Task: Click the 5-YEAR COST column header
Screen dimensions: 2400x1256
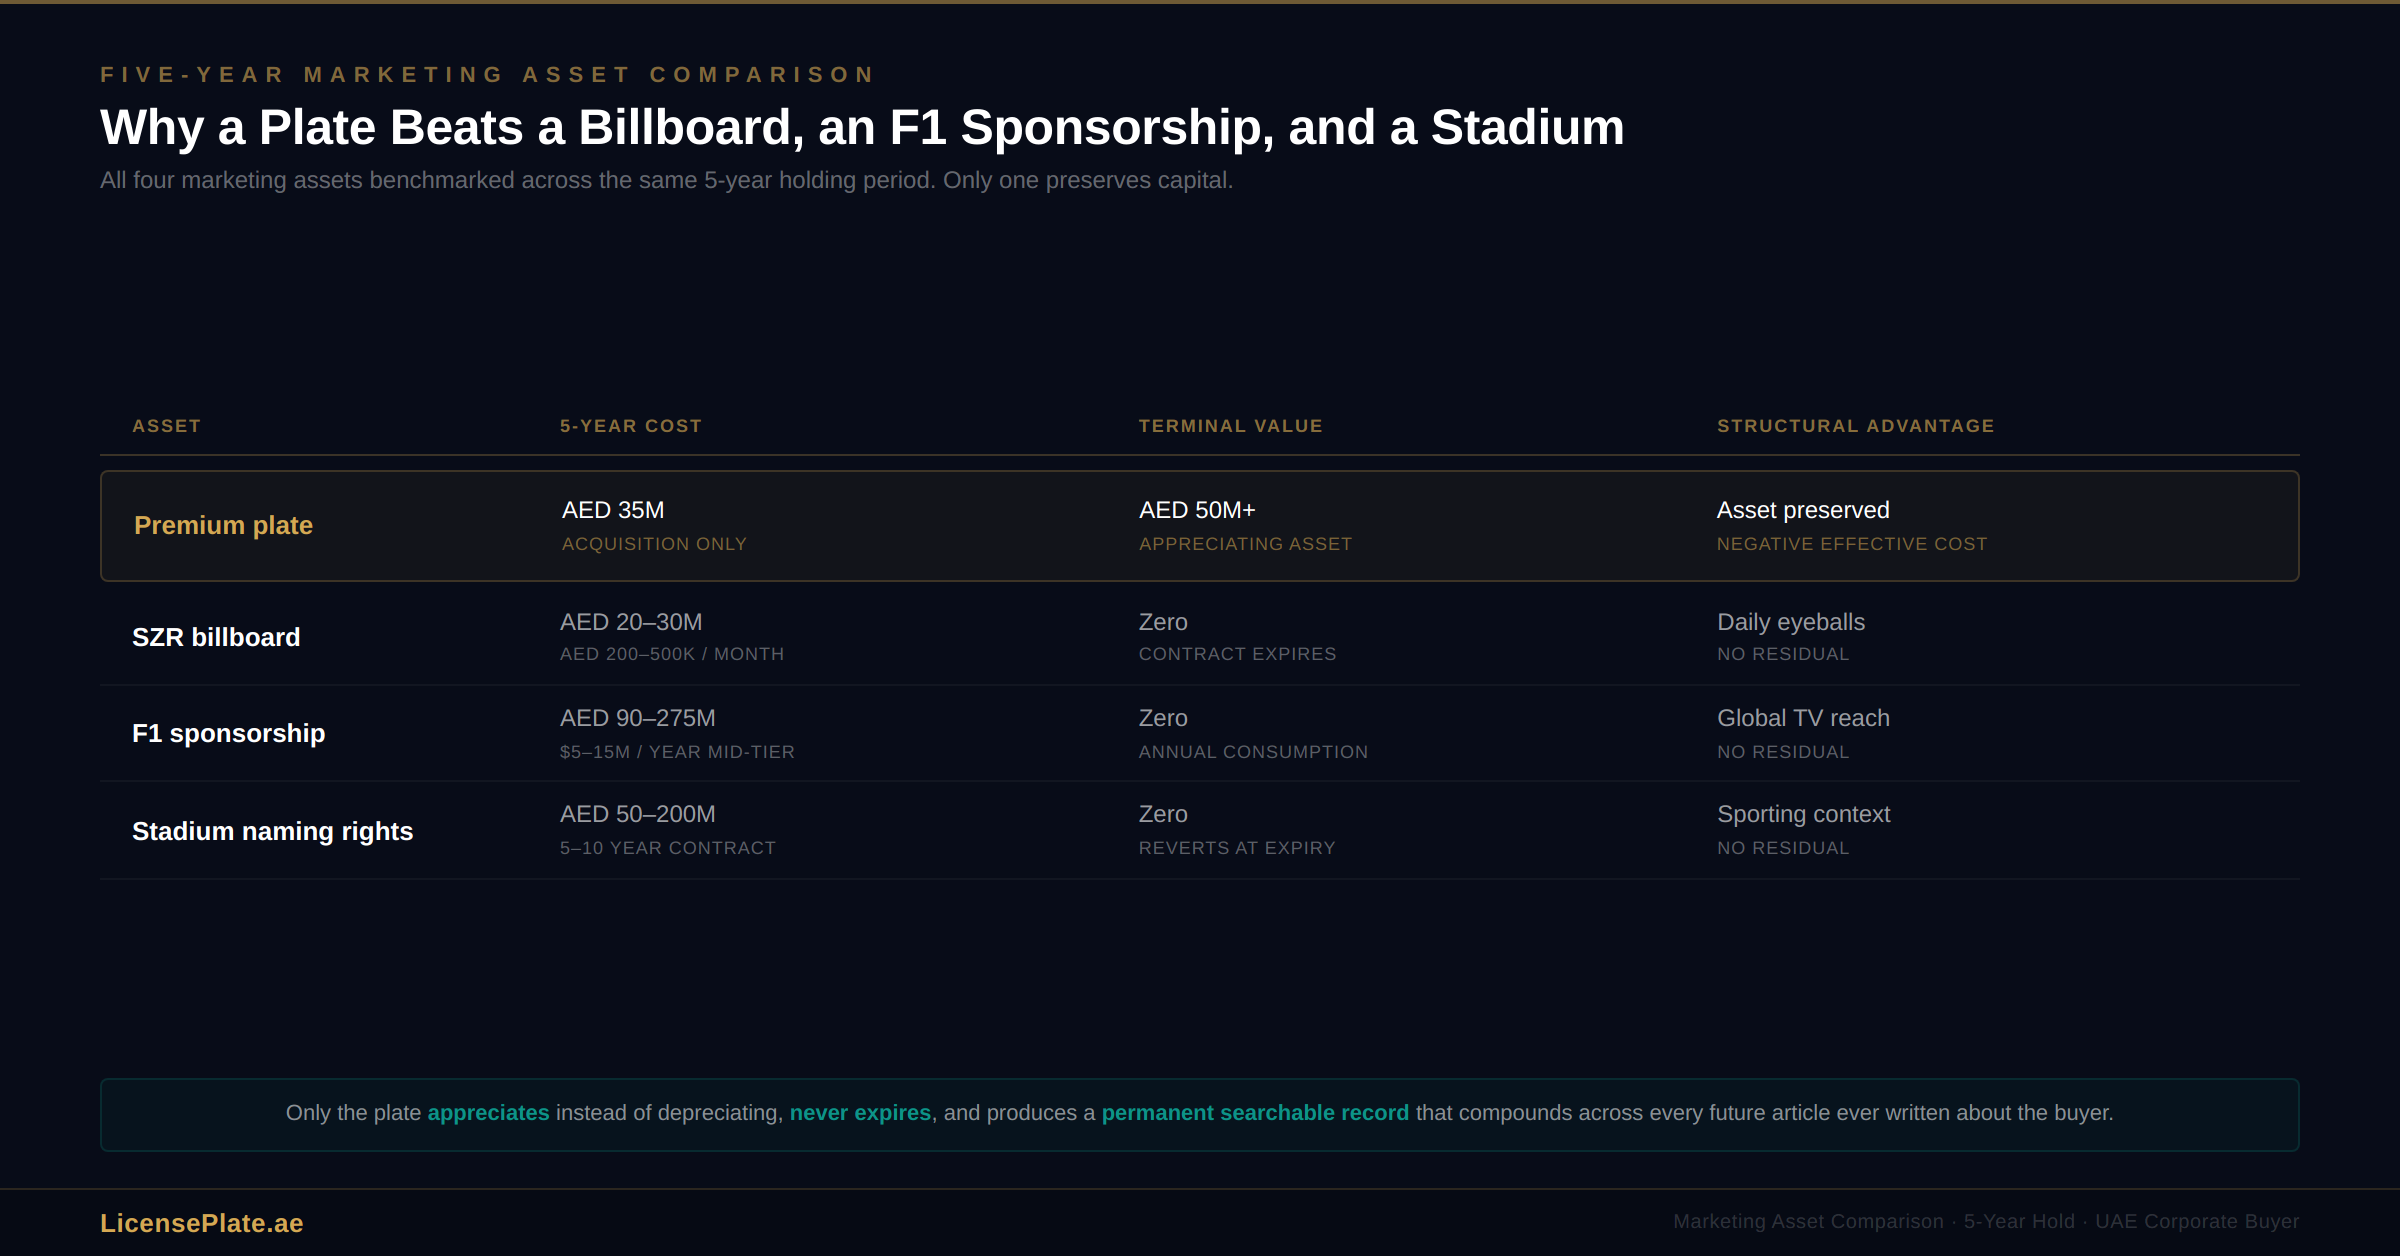Action: (x=631, y=425)
